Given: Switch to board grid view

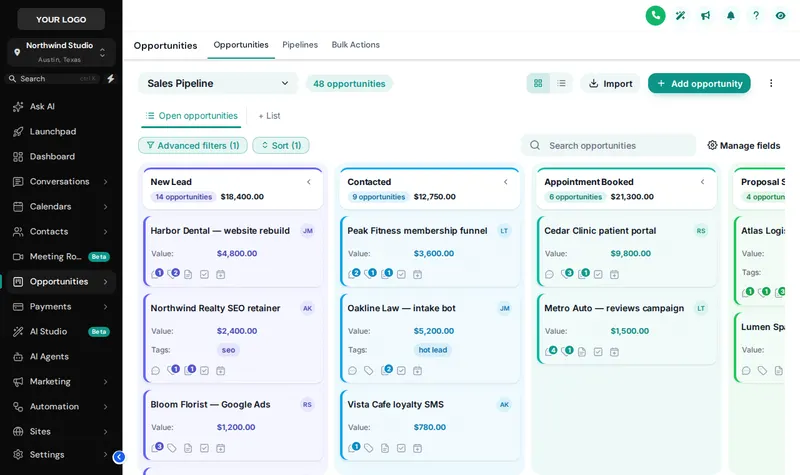Looking at the screenshot, I should click(538, 83).
